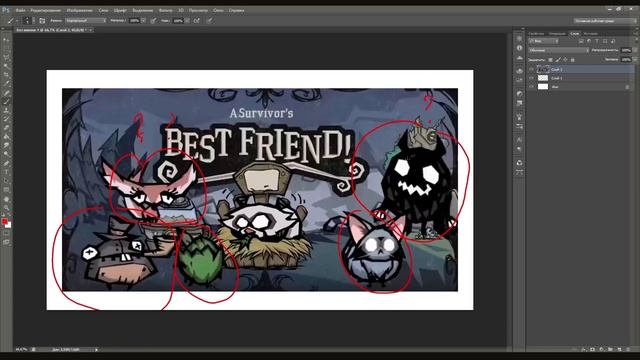Select the Hand tool

pos(6,199)
